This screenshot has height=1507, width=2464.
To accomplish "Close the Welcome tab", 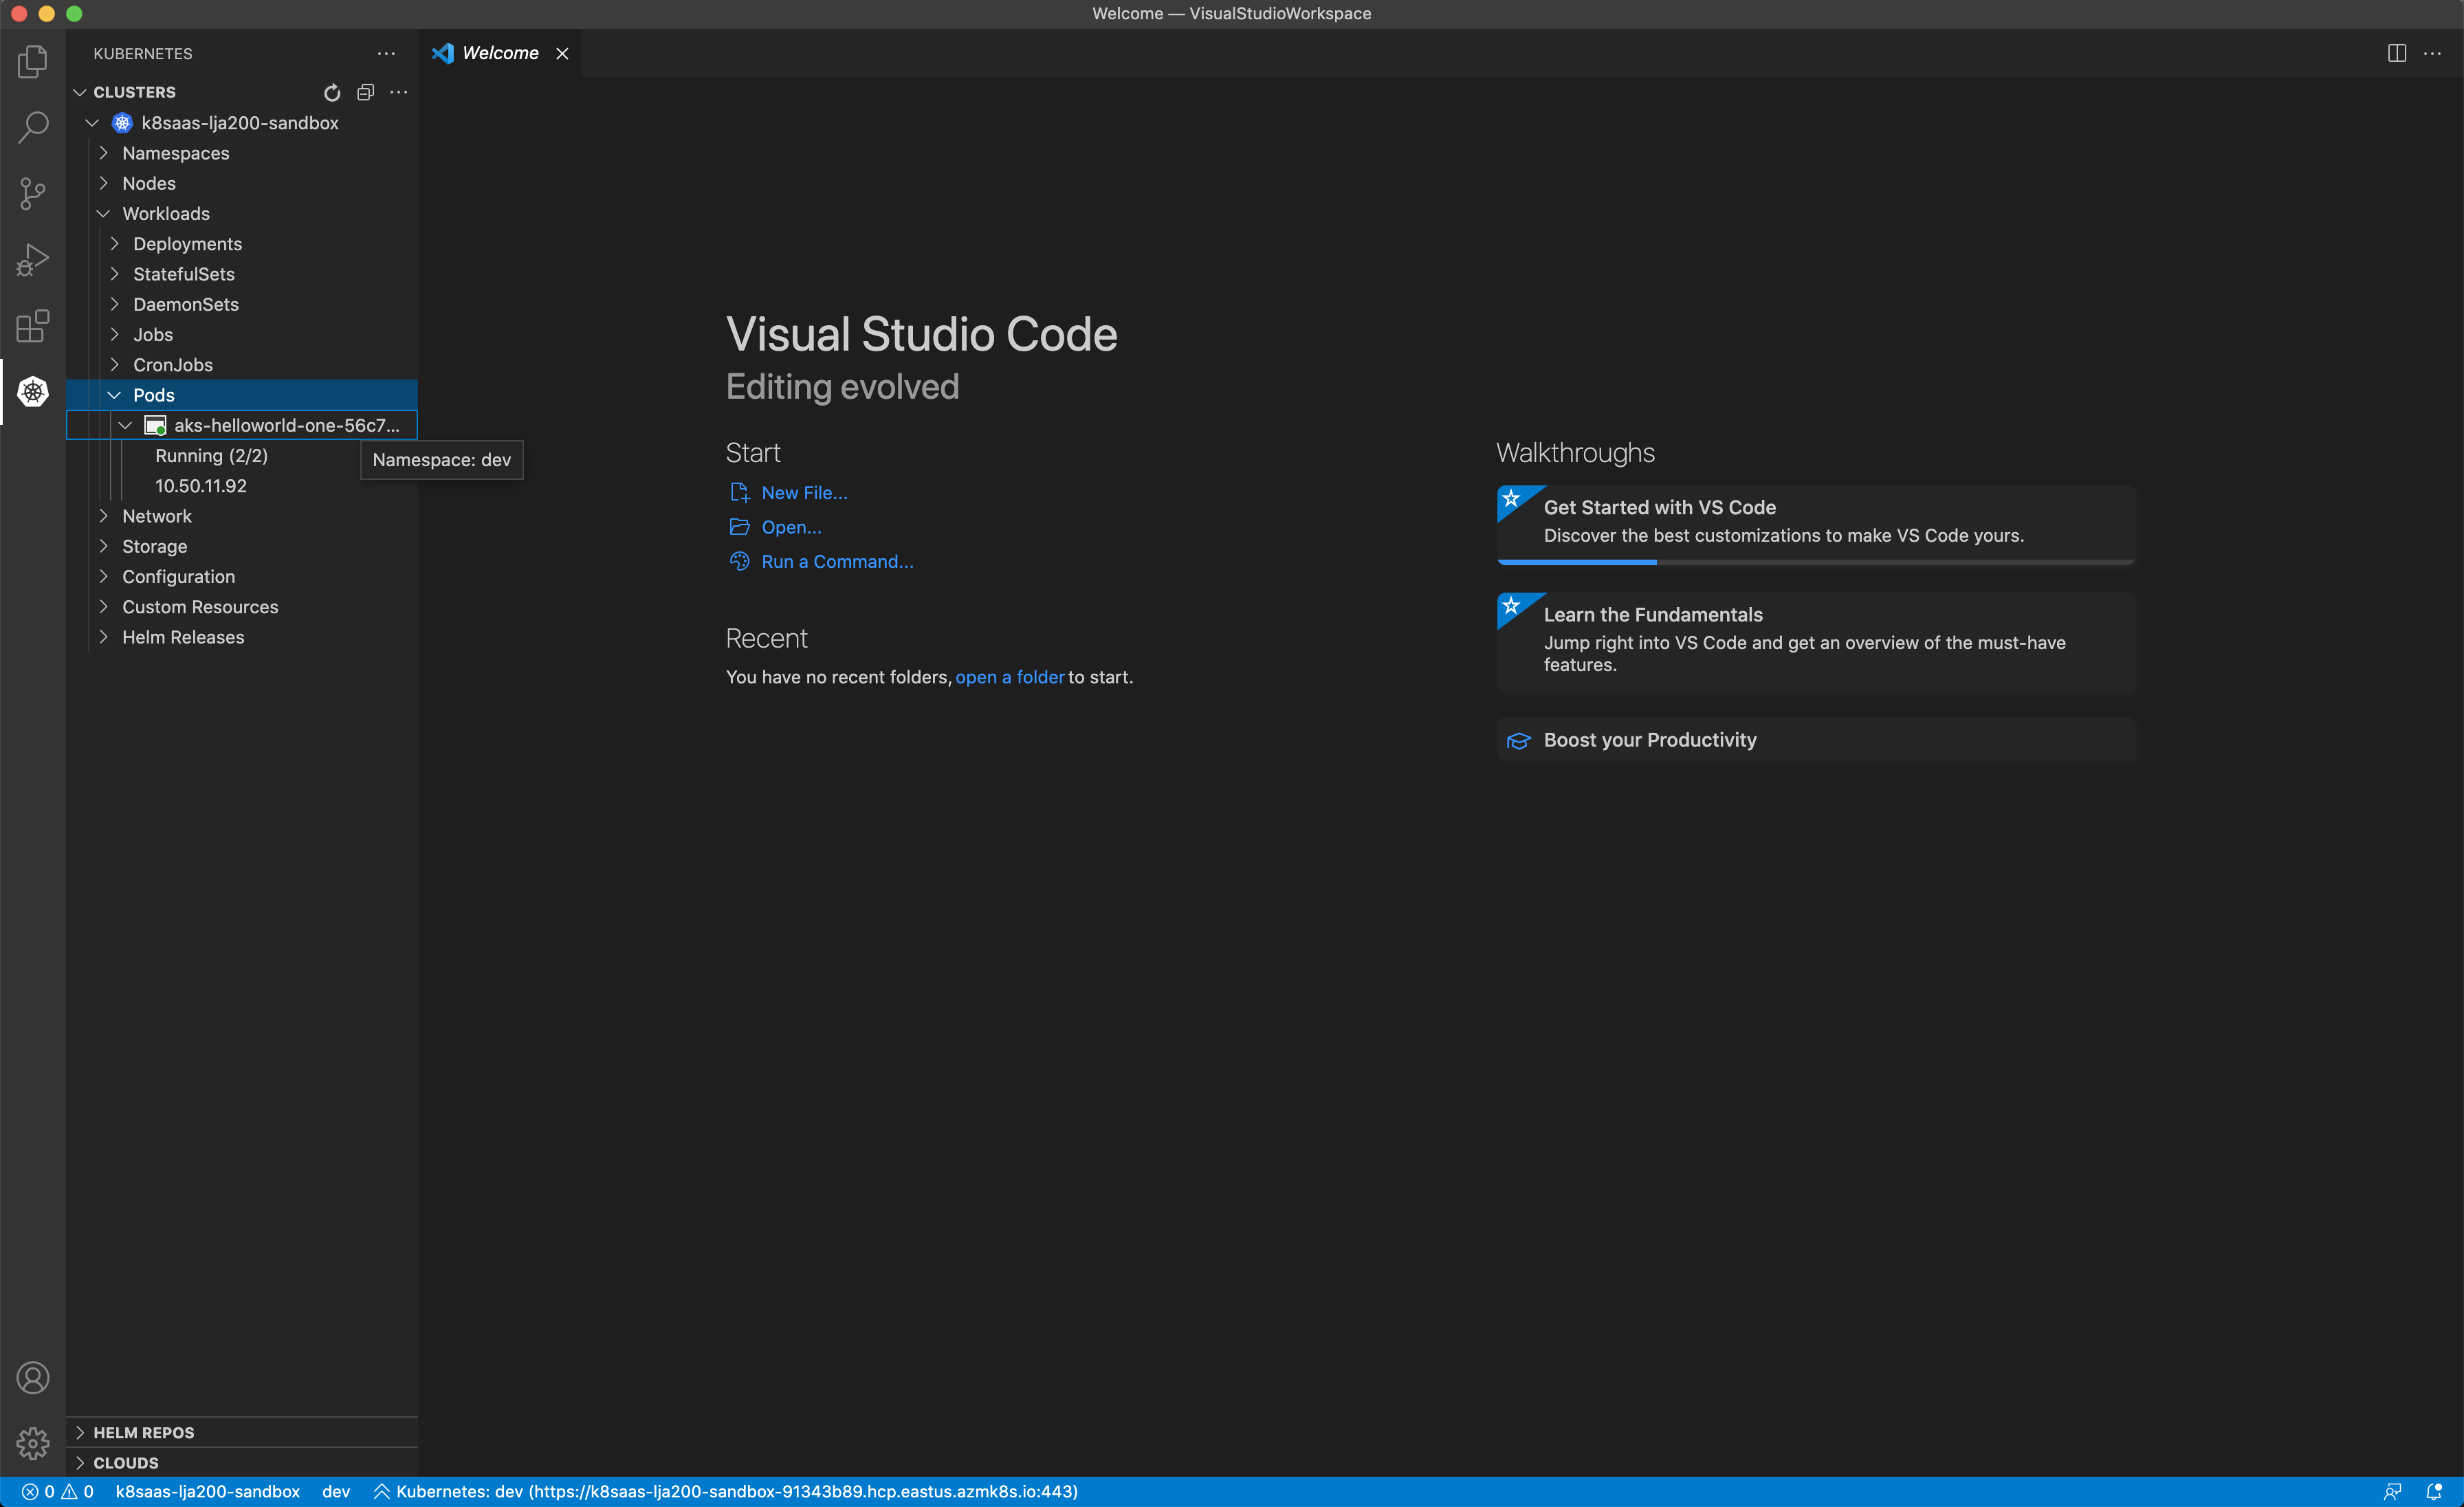I will click(562, 53).
